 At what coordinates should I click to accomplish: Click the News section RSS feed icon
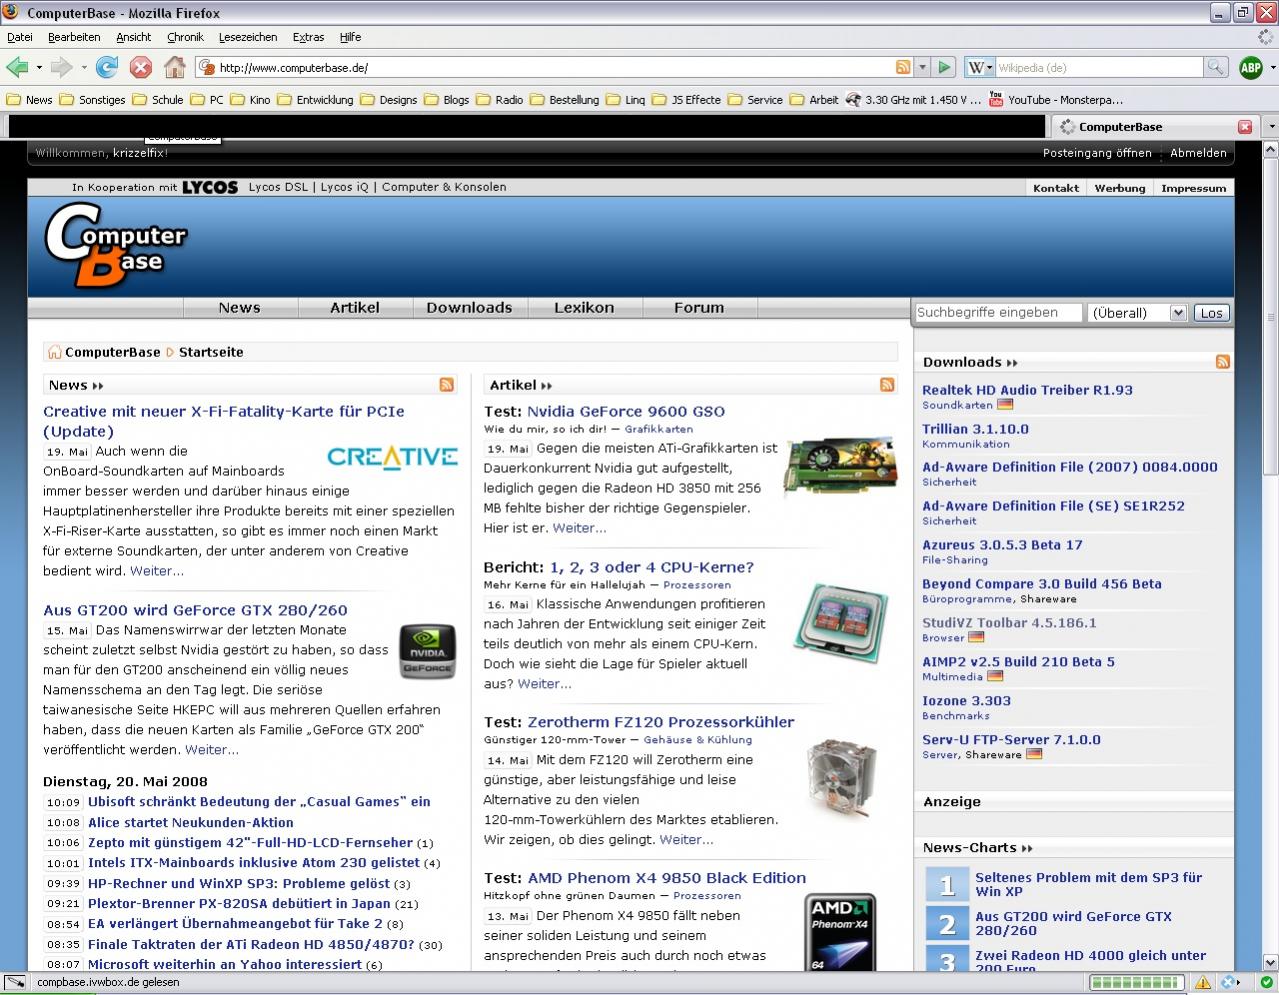447,385
